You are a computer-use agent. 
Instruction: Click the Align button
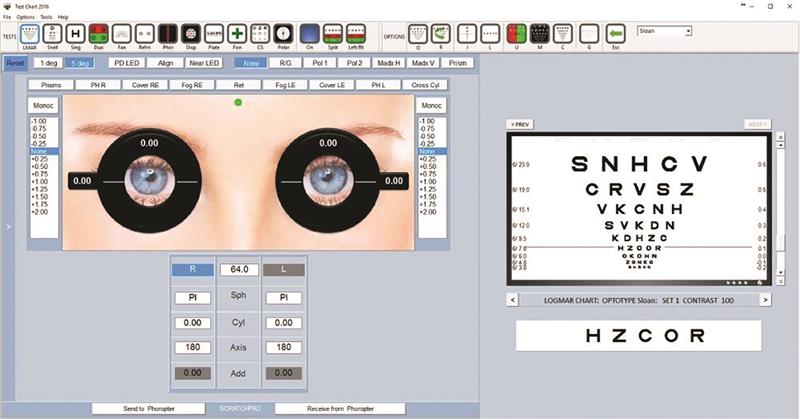point(165,63)
